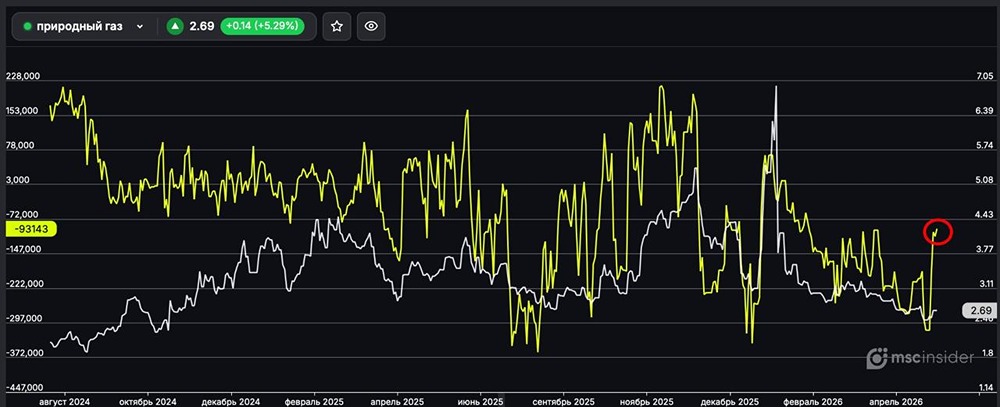Viewport: 1000px width, 407px height.
Task: Click the green up-triangle price icon
Action: 175,27
